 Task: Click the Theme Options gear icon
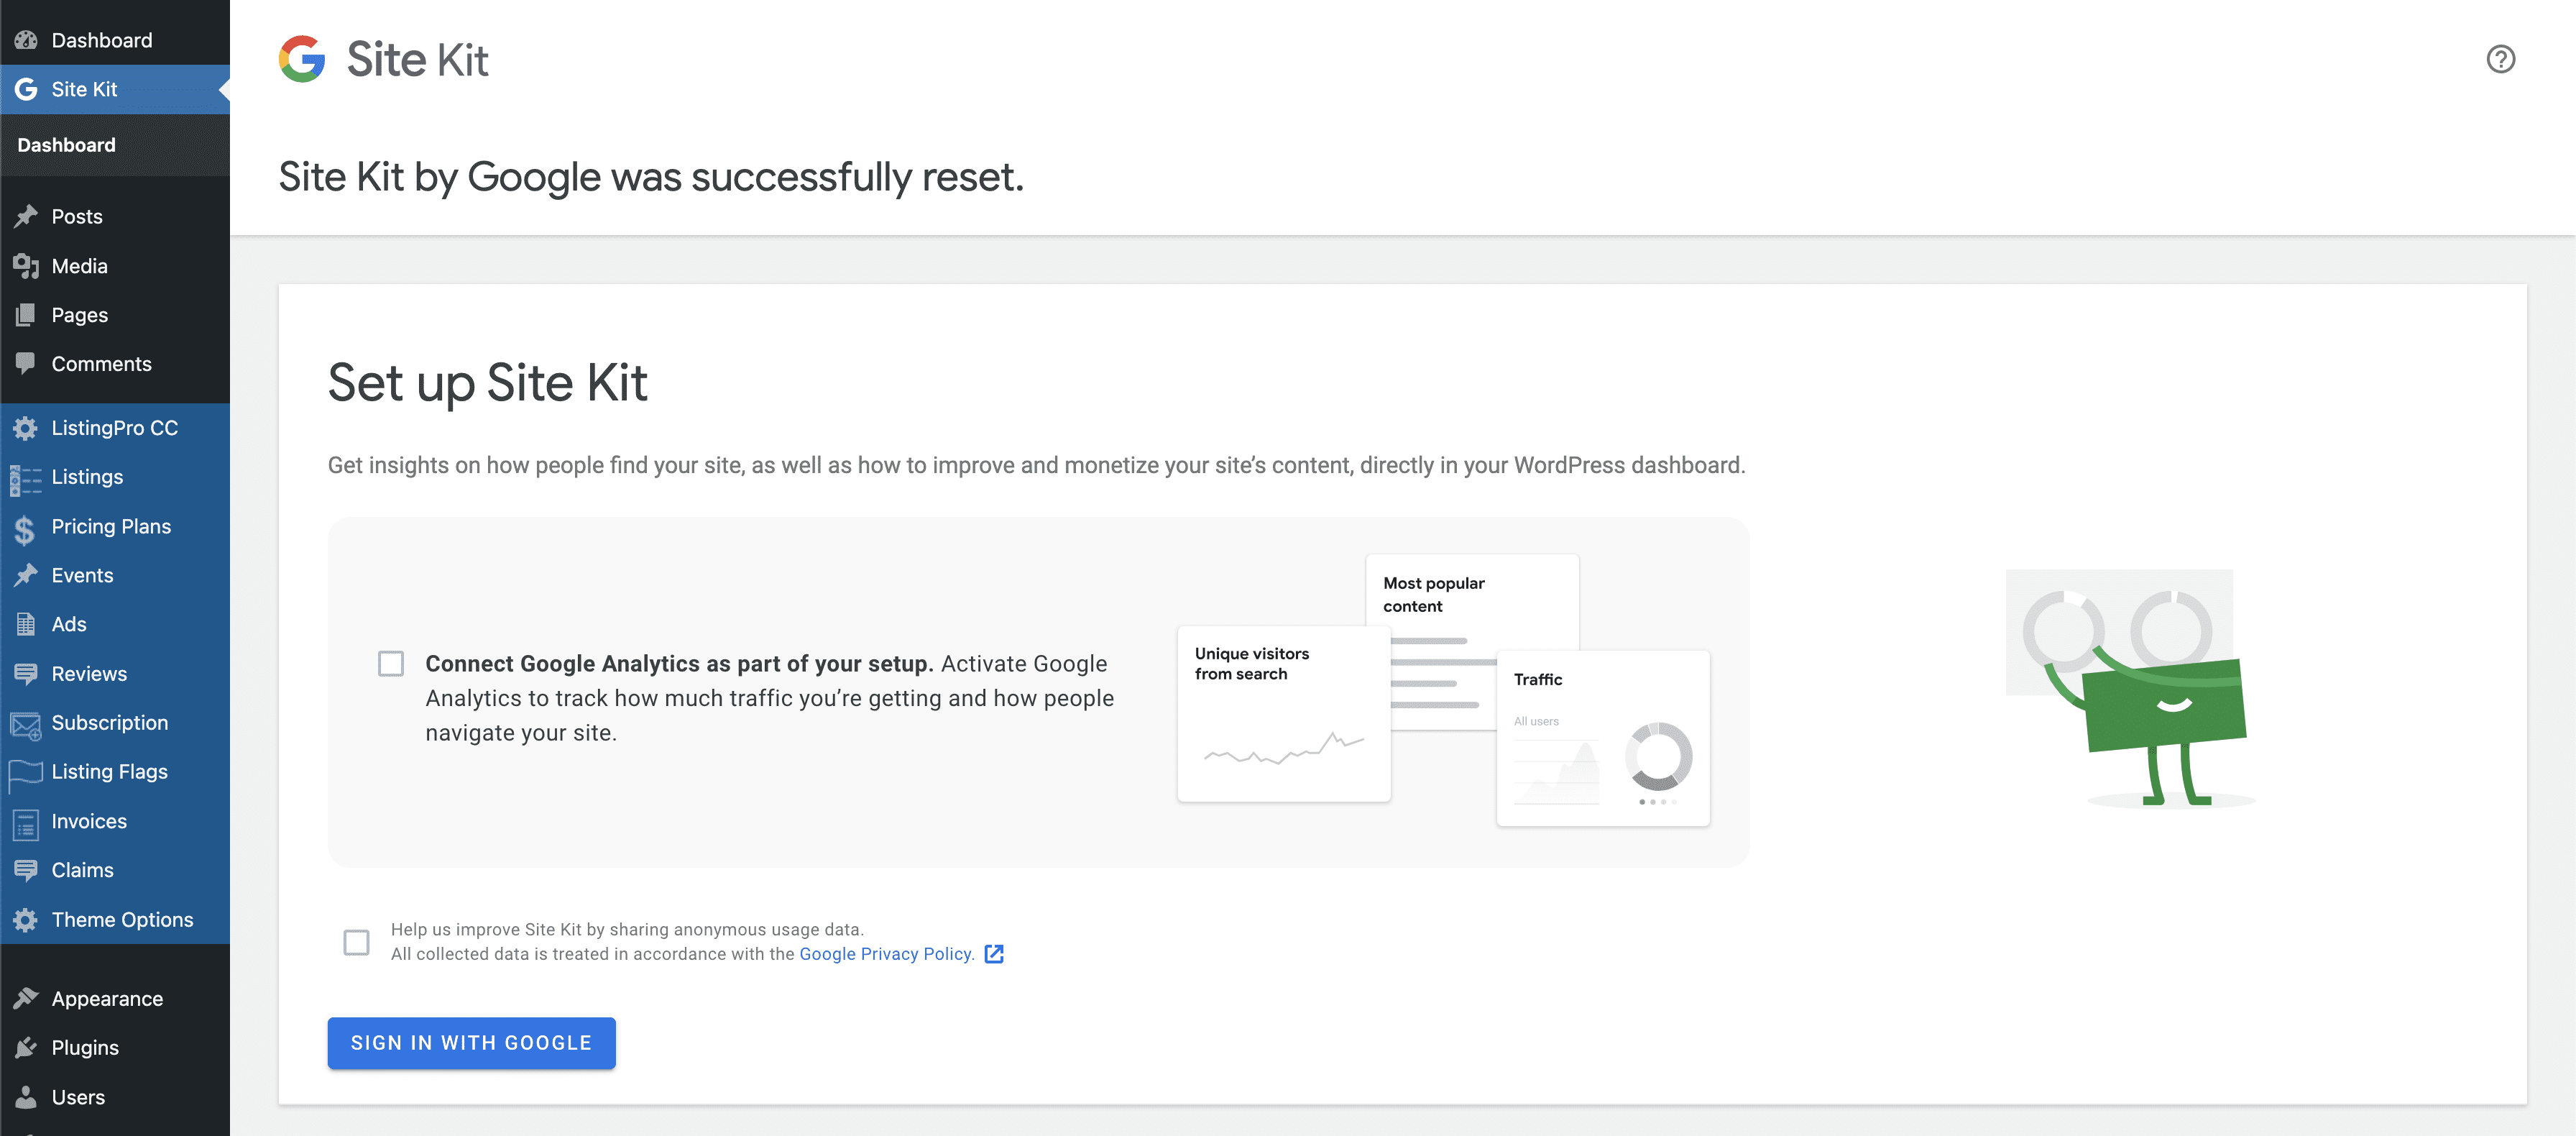click(26, 920)
